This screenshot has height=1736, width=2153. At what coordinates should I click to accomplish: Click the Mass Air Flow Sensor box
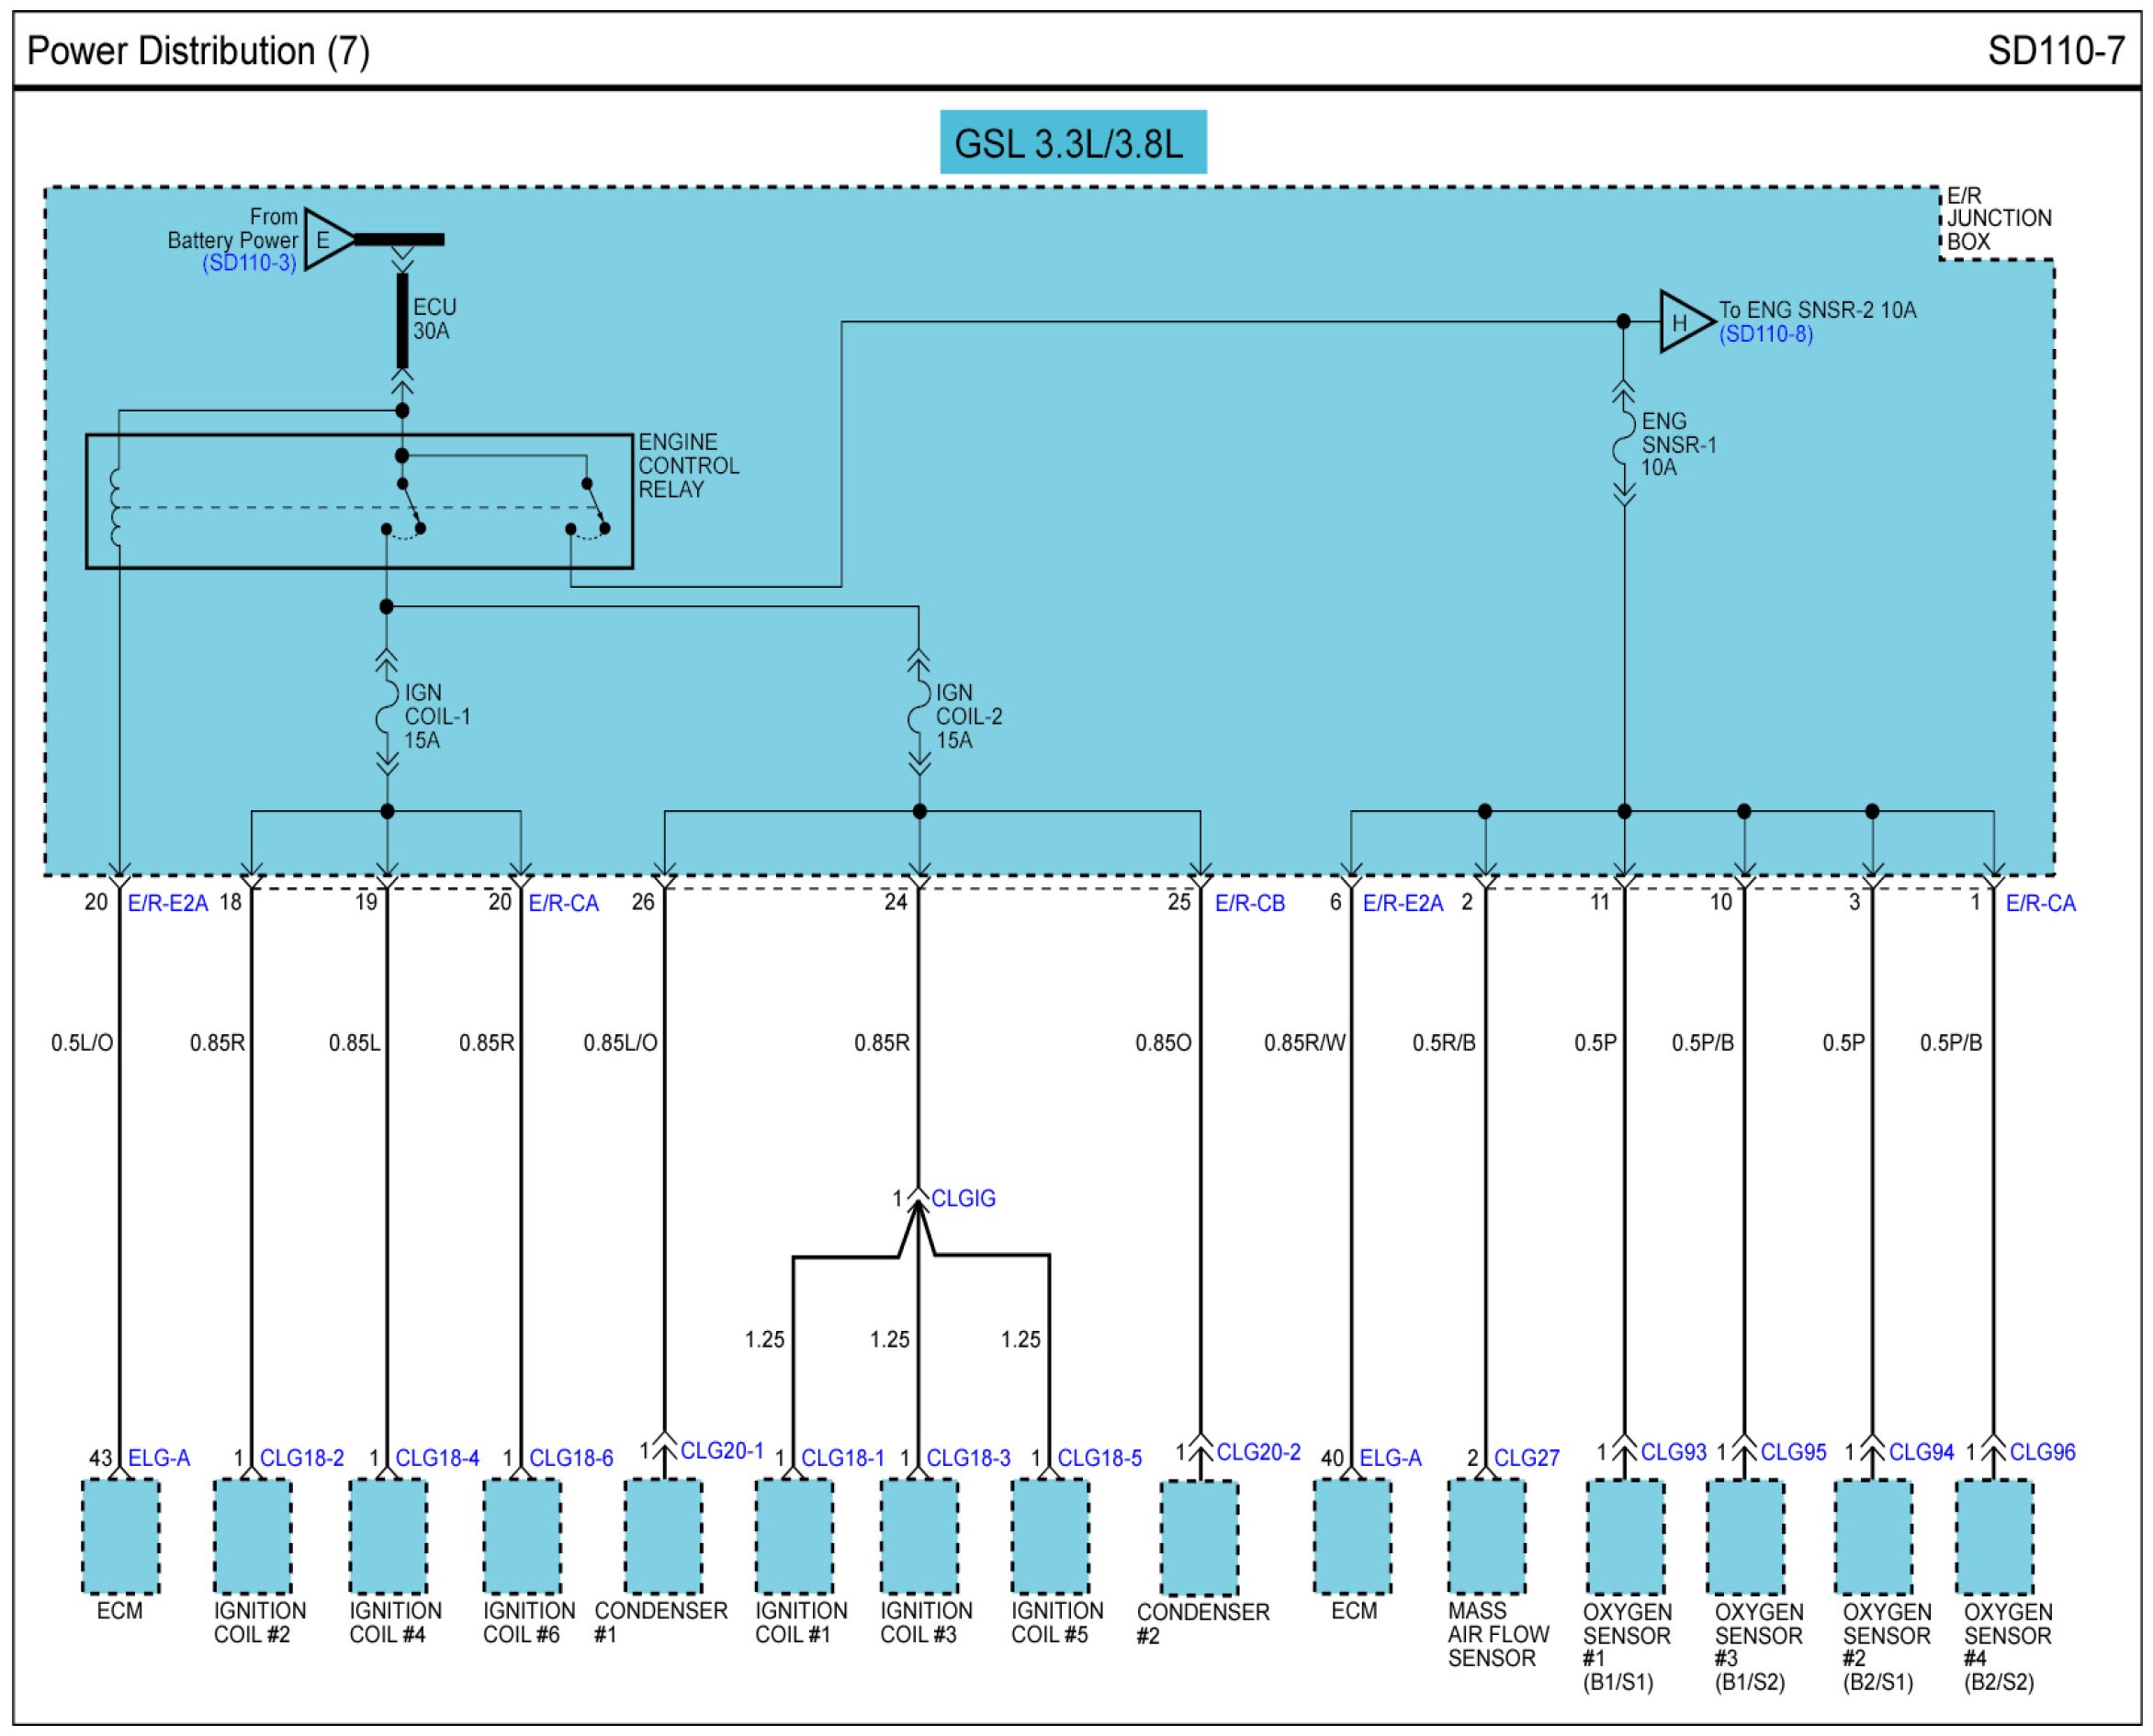click(1486, 1537)
